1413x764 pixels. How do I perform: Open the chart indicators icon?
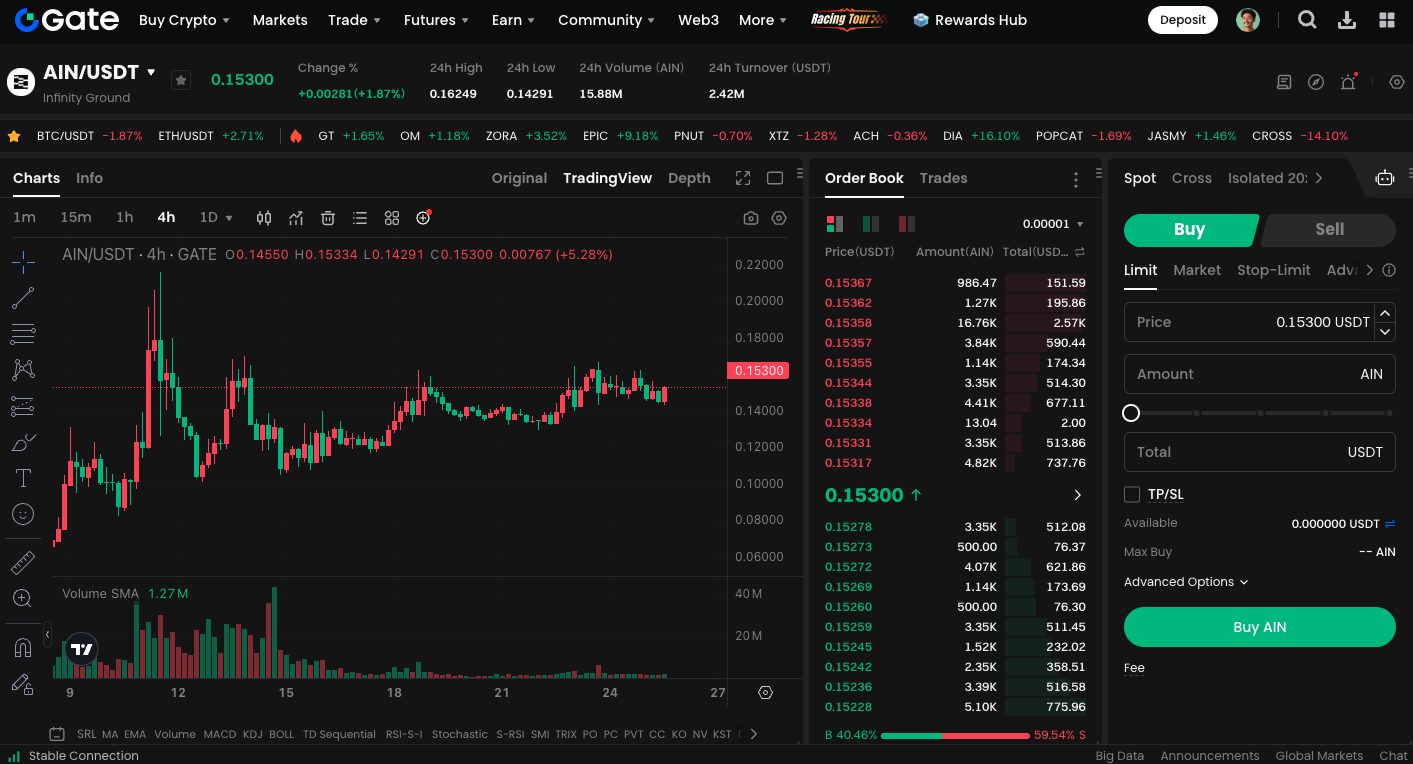pos(296,218)
